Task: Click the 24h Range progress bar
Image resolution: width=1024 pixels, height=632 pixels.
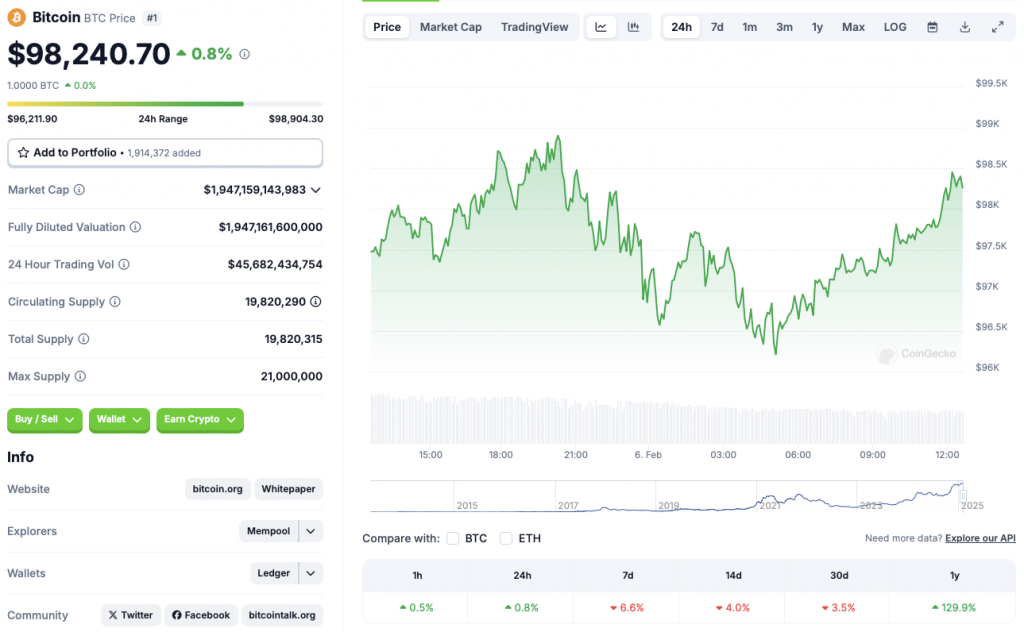Action: point(165,103)
